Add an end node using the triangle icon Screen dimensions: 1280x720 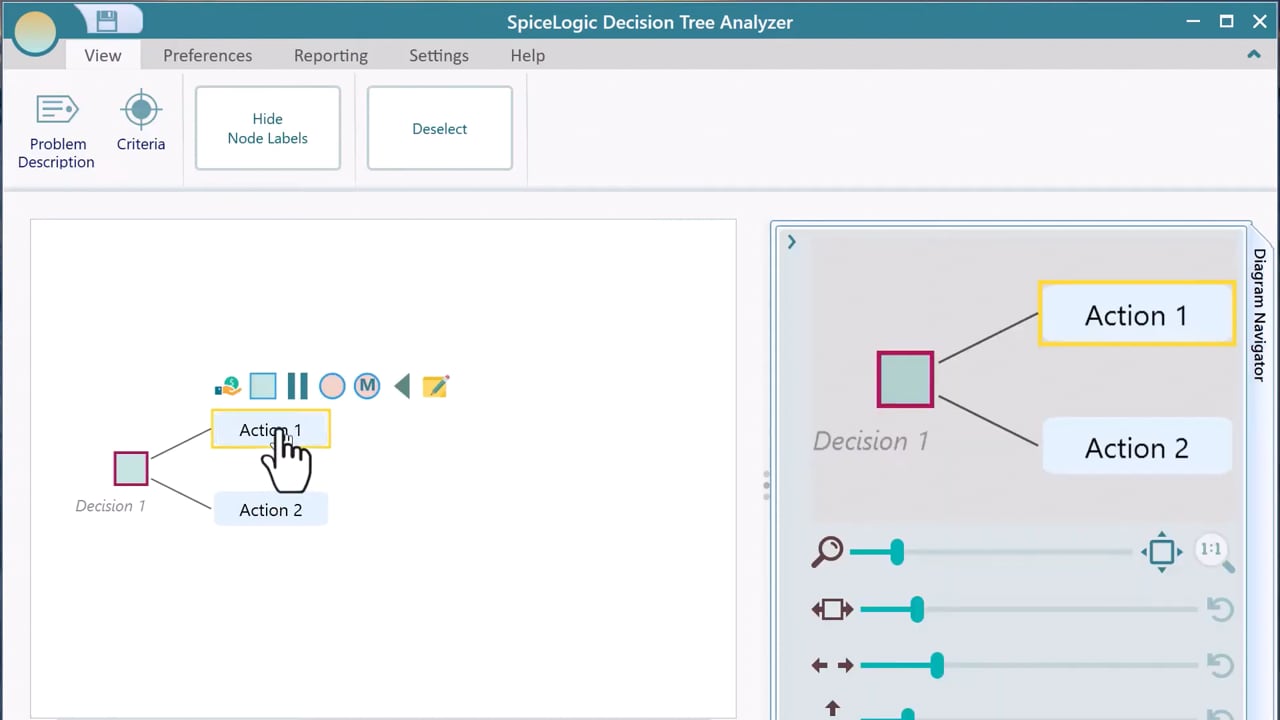(x=402, y=386)
